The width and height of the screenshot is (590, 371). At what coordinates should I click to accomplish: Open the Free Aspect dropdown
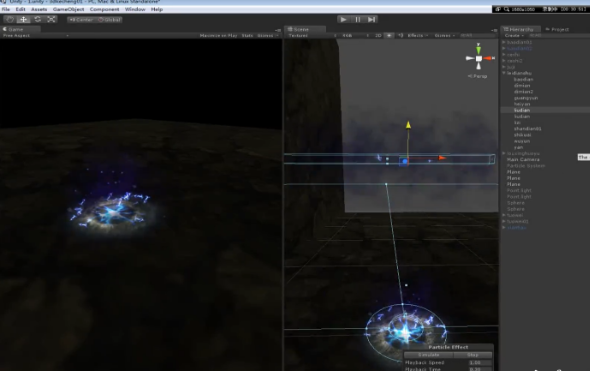pyautogui.click(x=36, y=35)
